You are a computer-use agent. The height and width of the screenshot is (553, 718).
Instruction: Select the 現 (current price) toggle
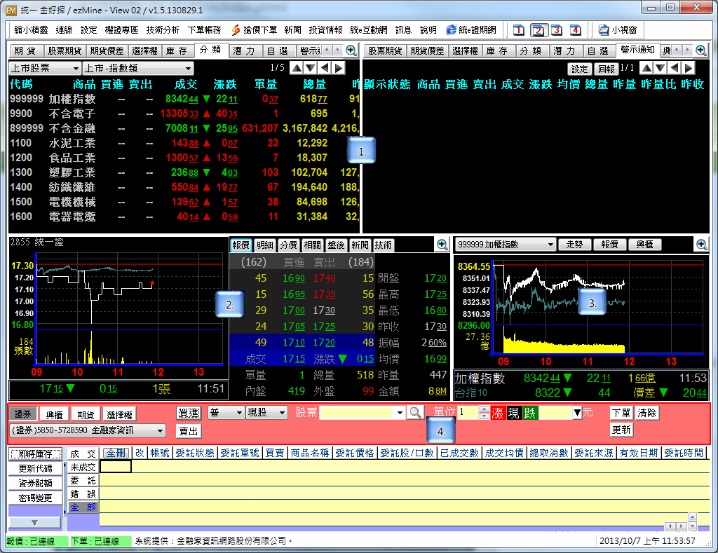(x=512, y=412)
